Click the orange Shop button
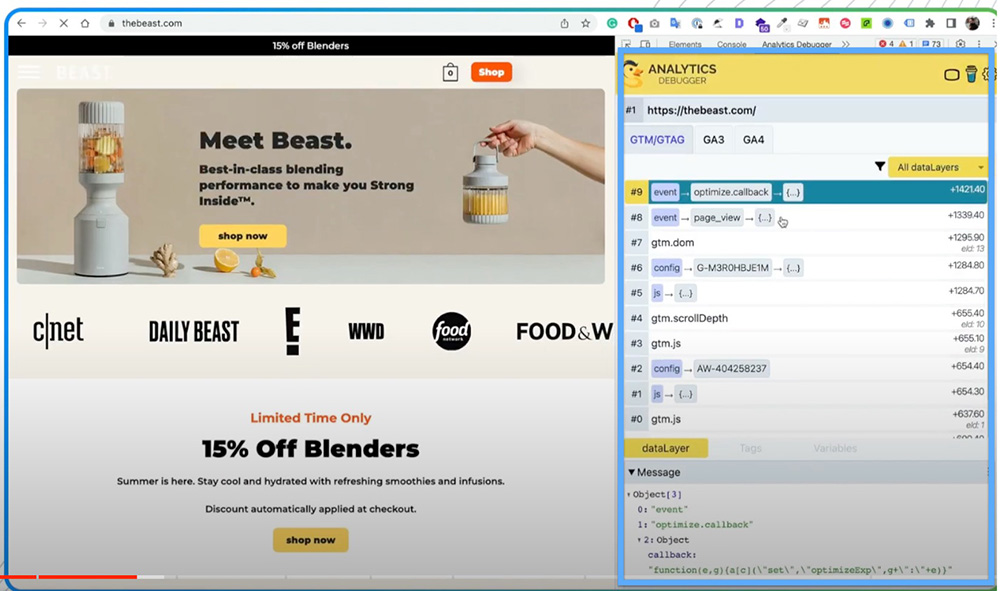The image size is (1000, 591). click(491, 72)
